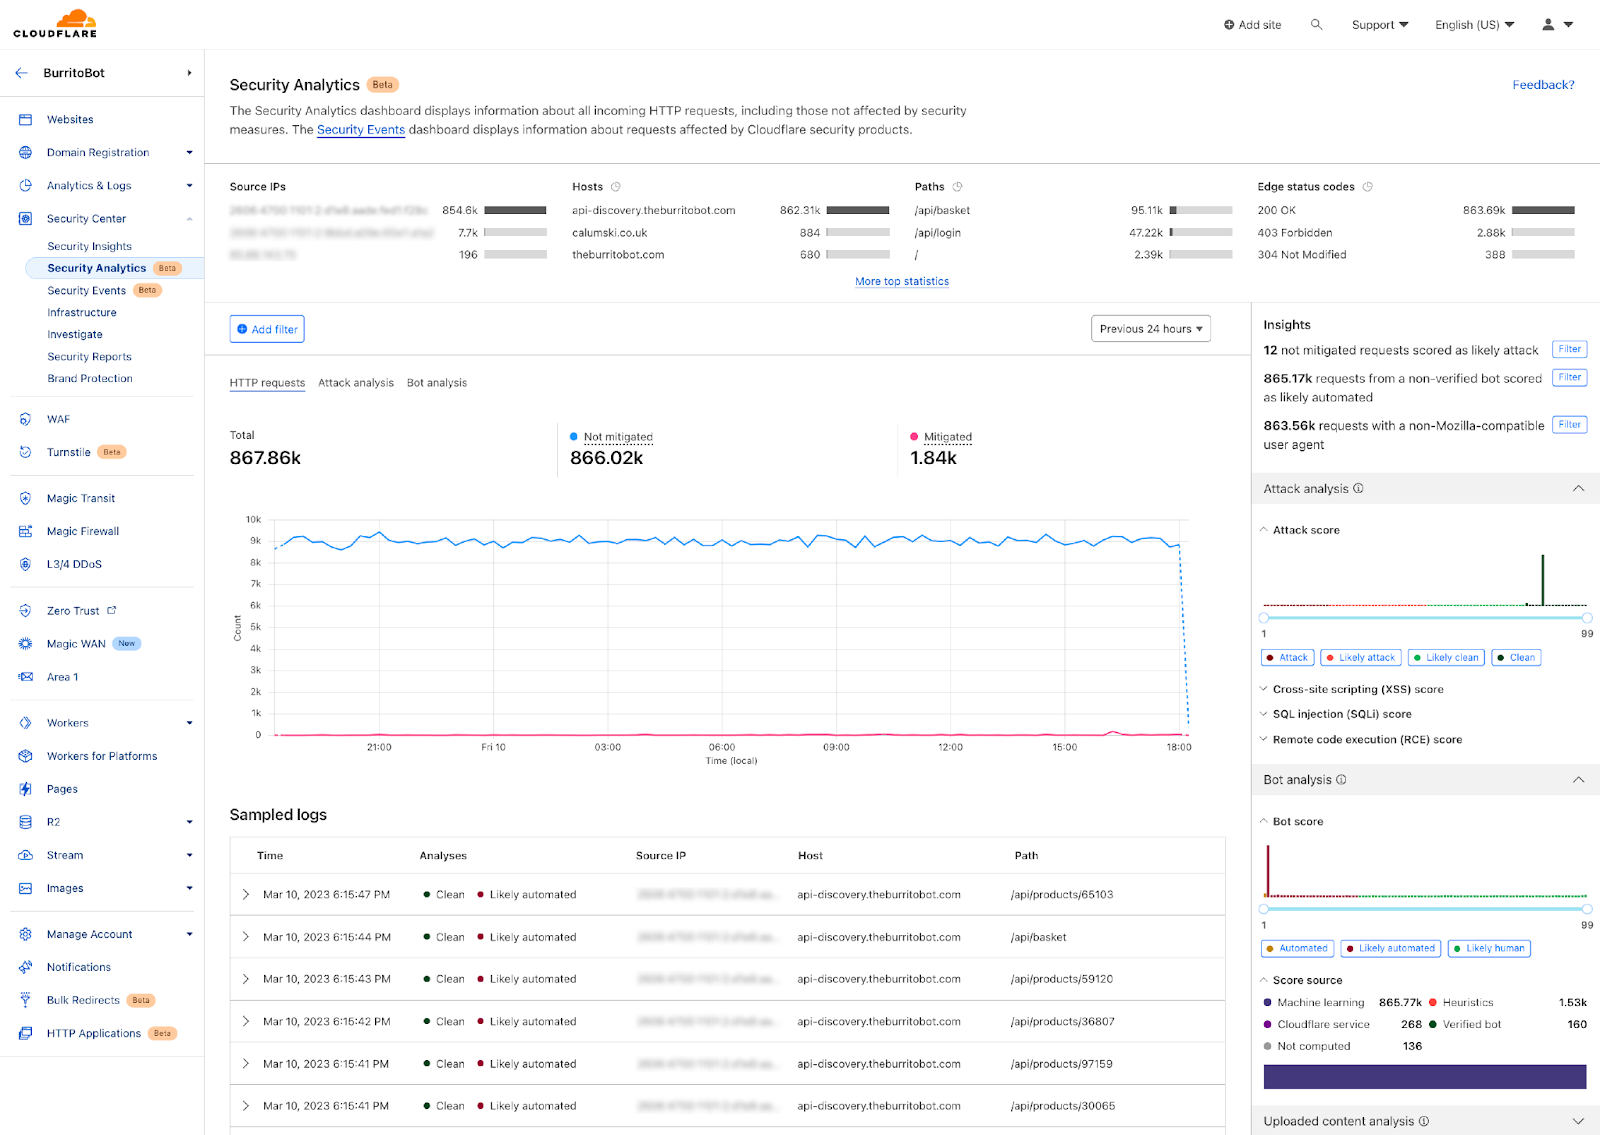
Task: Switch to the Attack analysis tab
Action: click(356, 382)
